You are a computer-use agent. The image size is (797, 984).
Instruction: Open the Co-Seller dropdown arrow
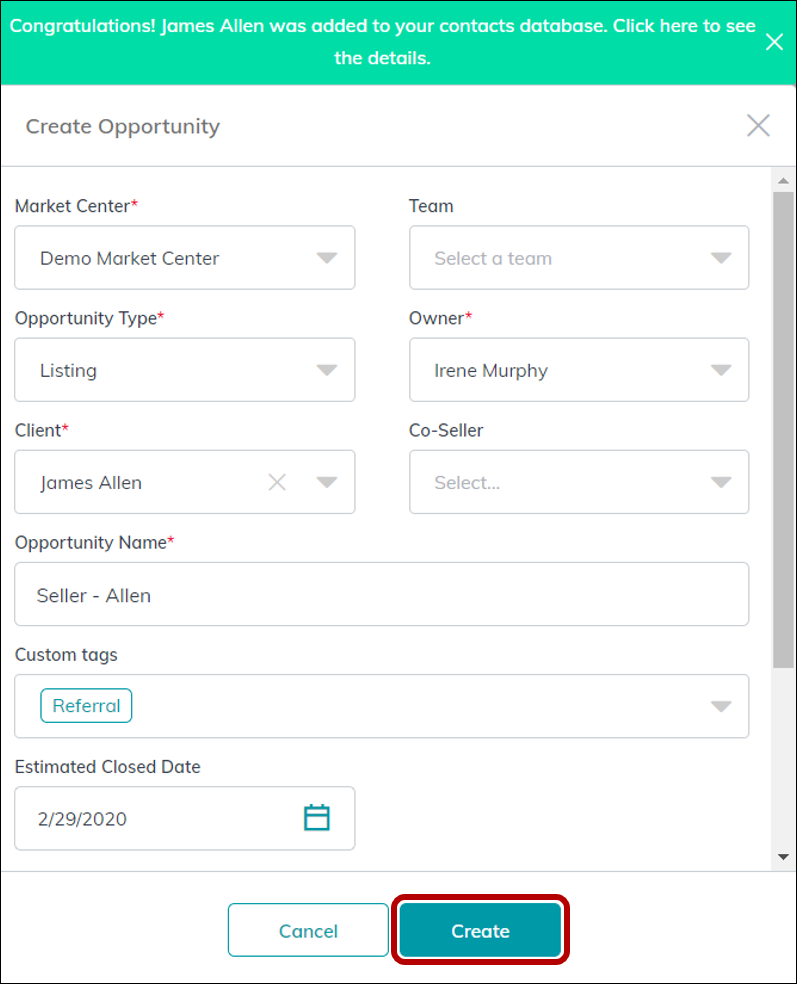click(x=721, y=482)
